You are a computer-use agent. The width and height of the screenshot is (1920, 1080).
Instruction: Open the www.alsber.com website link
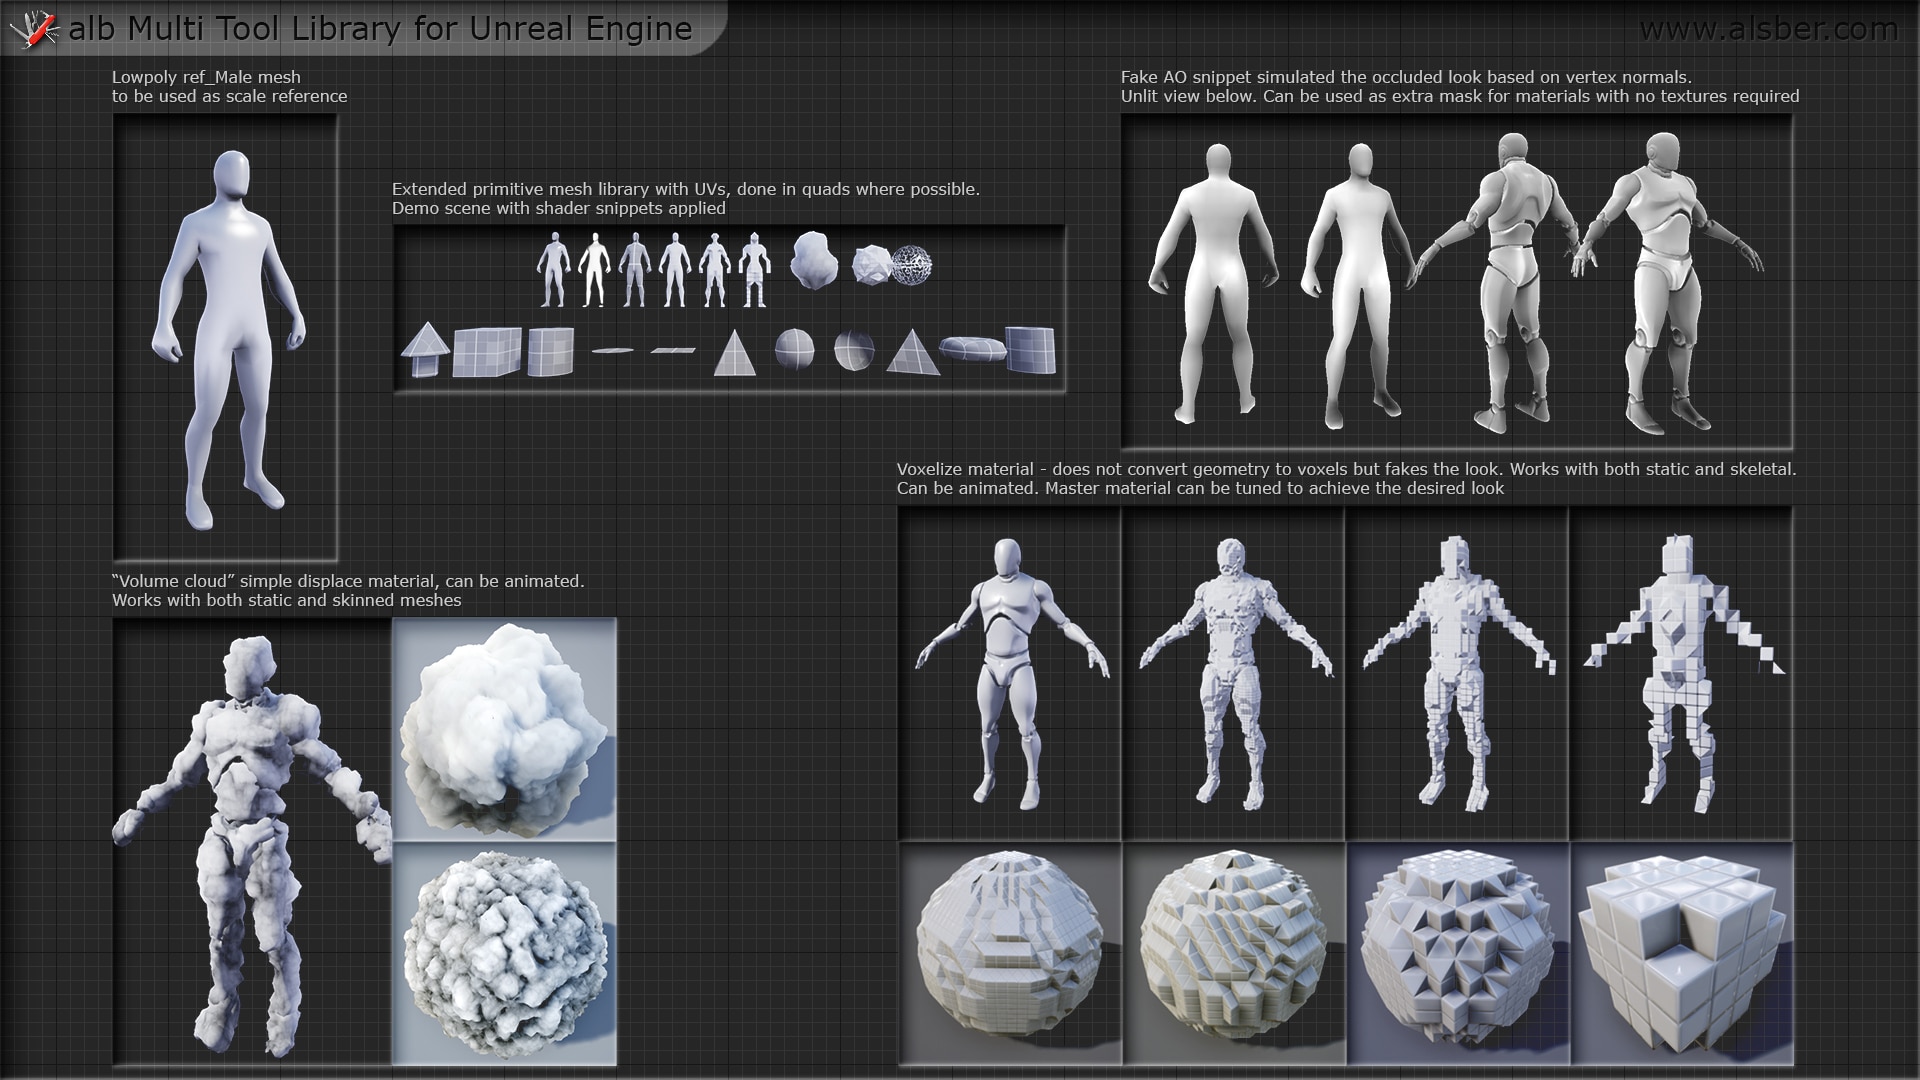(x=1768, y=30)
